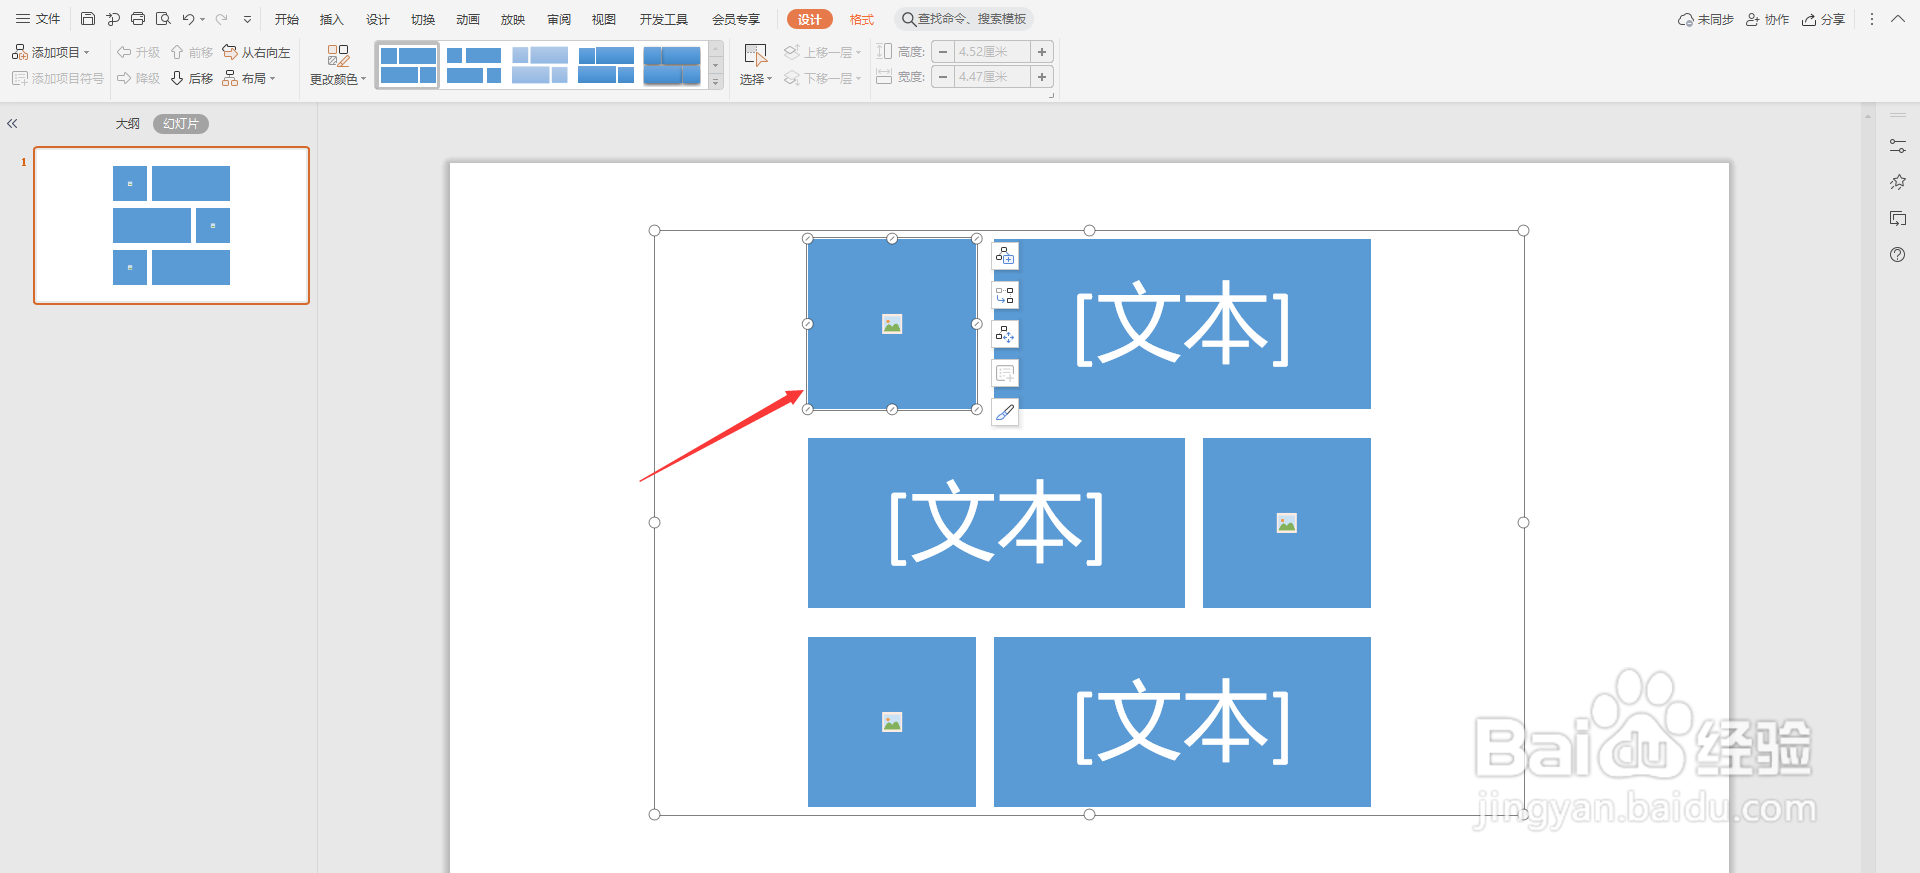Click the 分享 share button
This screenshot has width=1920, height=873.
coord(1823,19)
